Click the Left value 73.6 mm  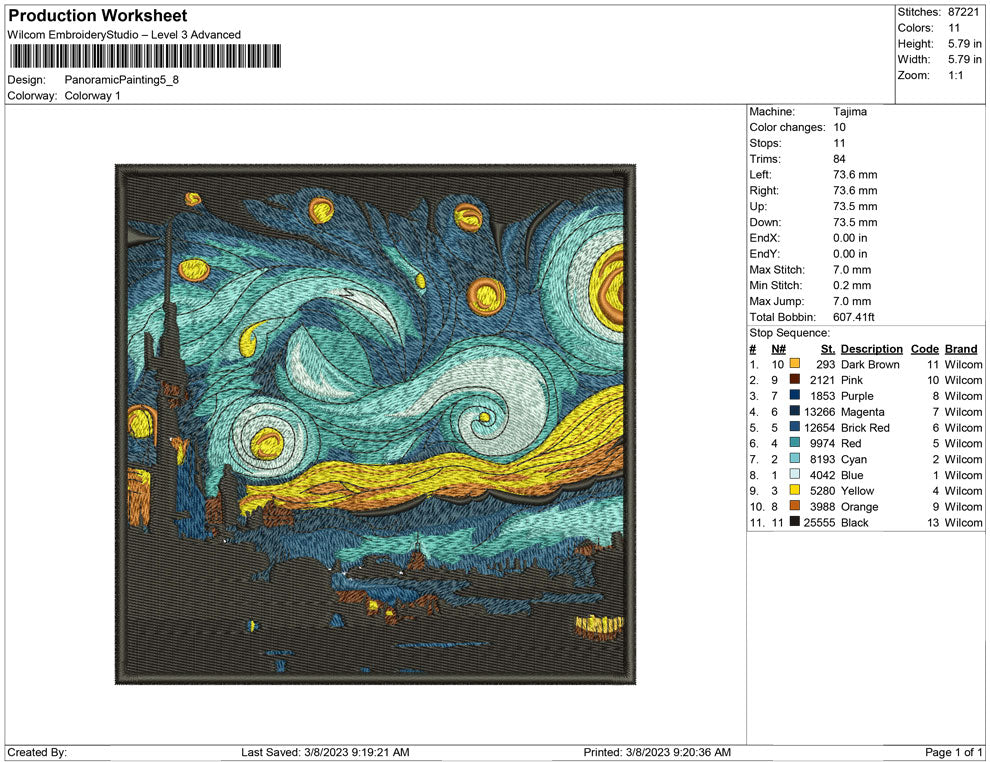tap(855, 175)
